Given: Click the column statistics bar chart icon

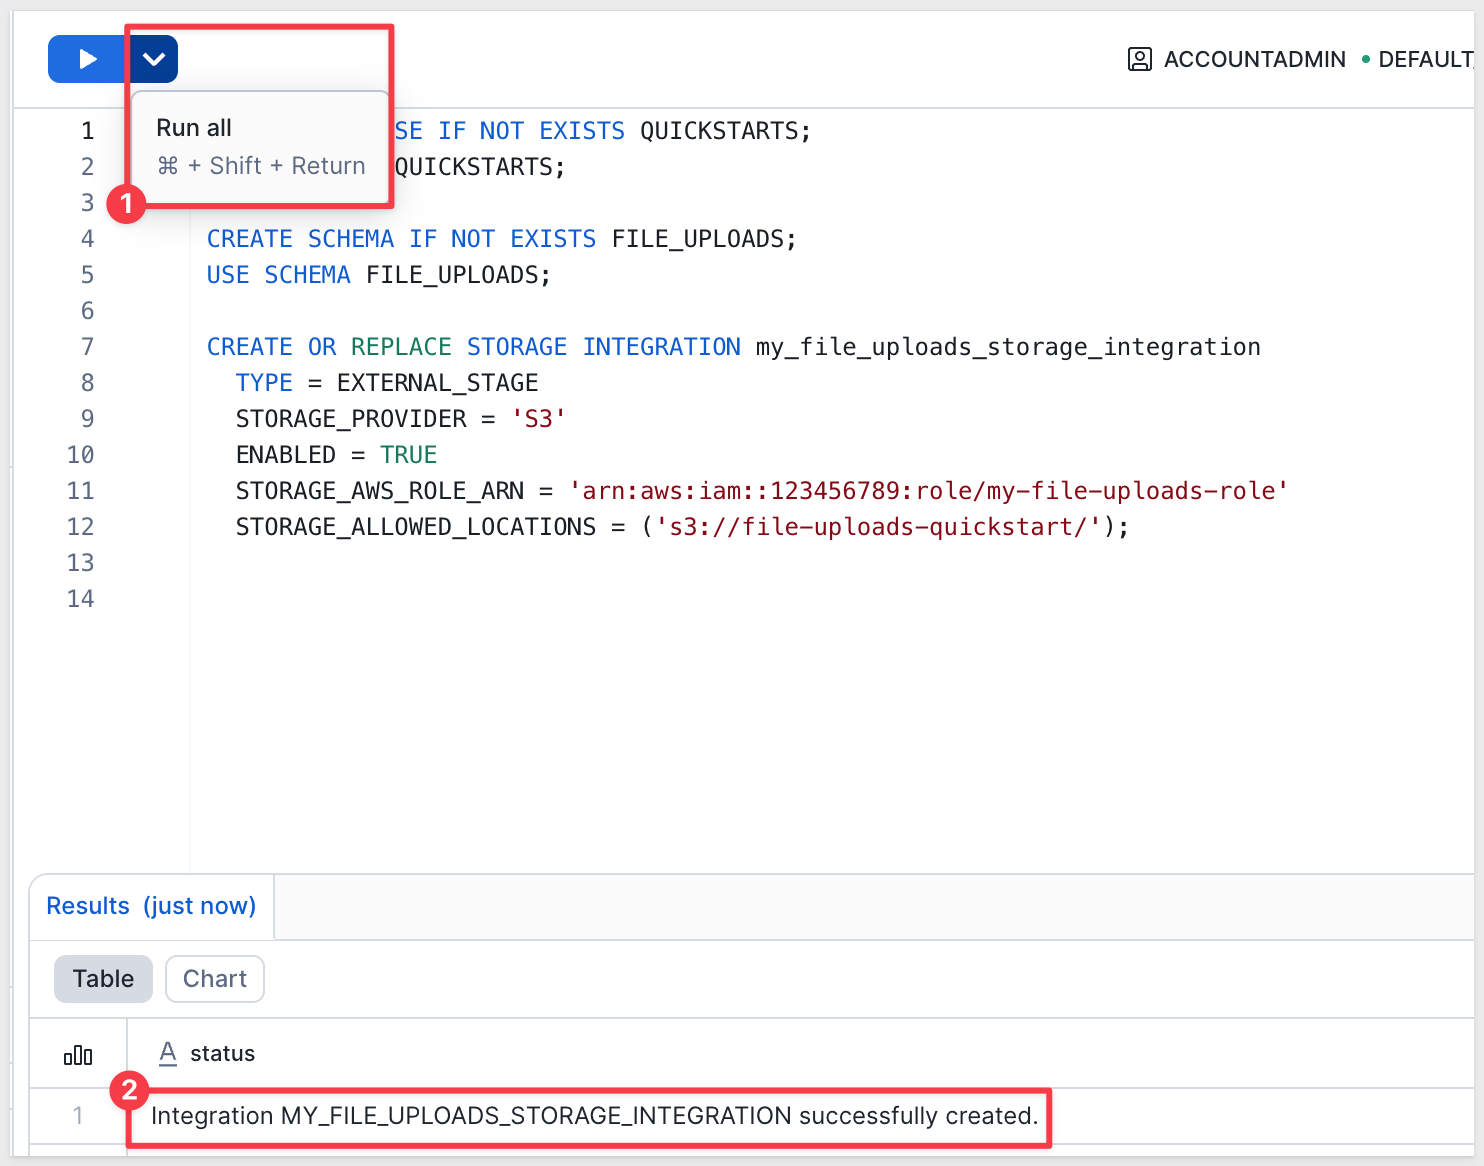Looking at the screenshot, I should 78,1054.
